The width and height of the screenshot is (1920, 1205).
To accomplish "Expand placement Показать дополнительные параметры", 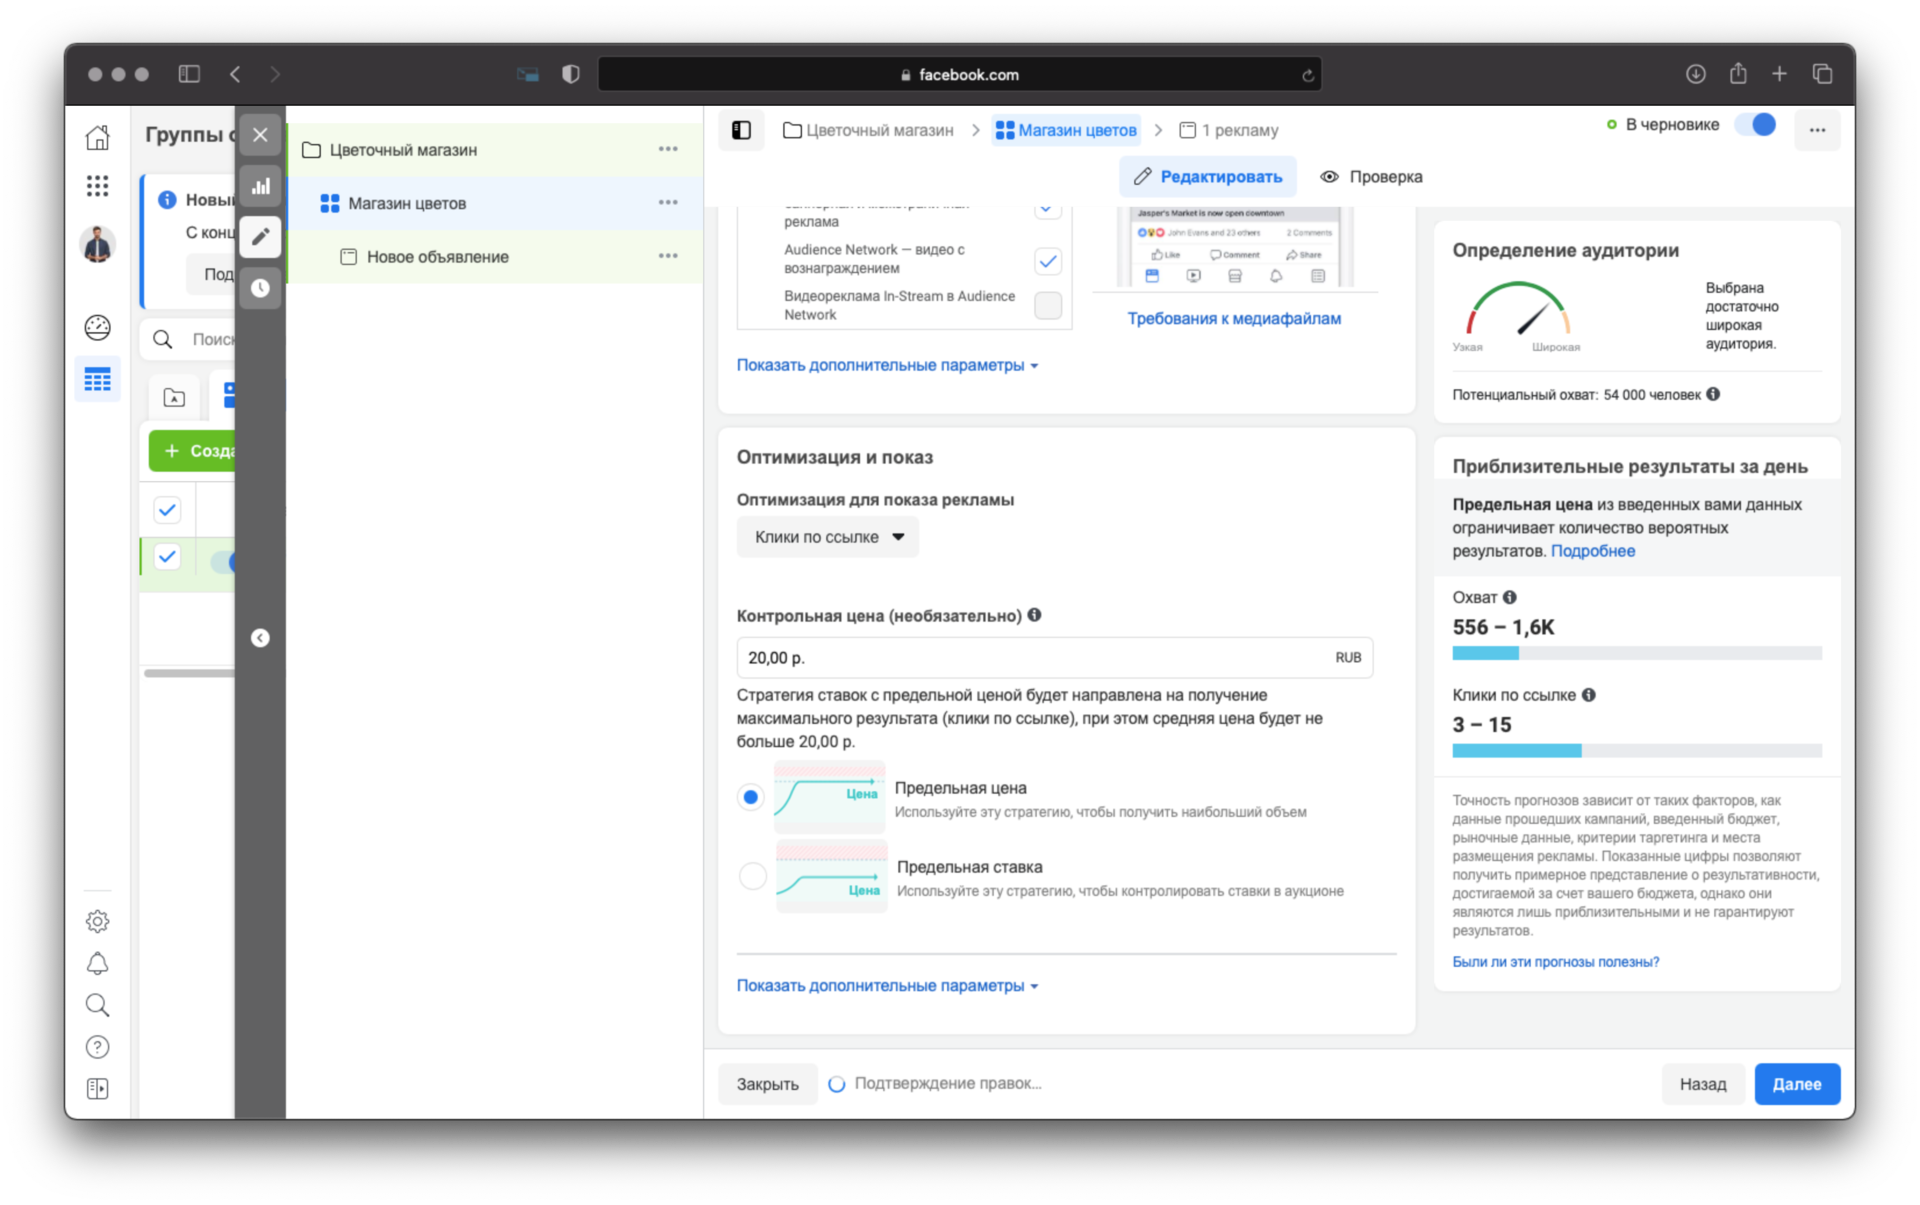I will (x=887, y=366).
